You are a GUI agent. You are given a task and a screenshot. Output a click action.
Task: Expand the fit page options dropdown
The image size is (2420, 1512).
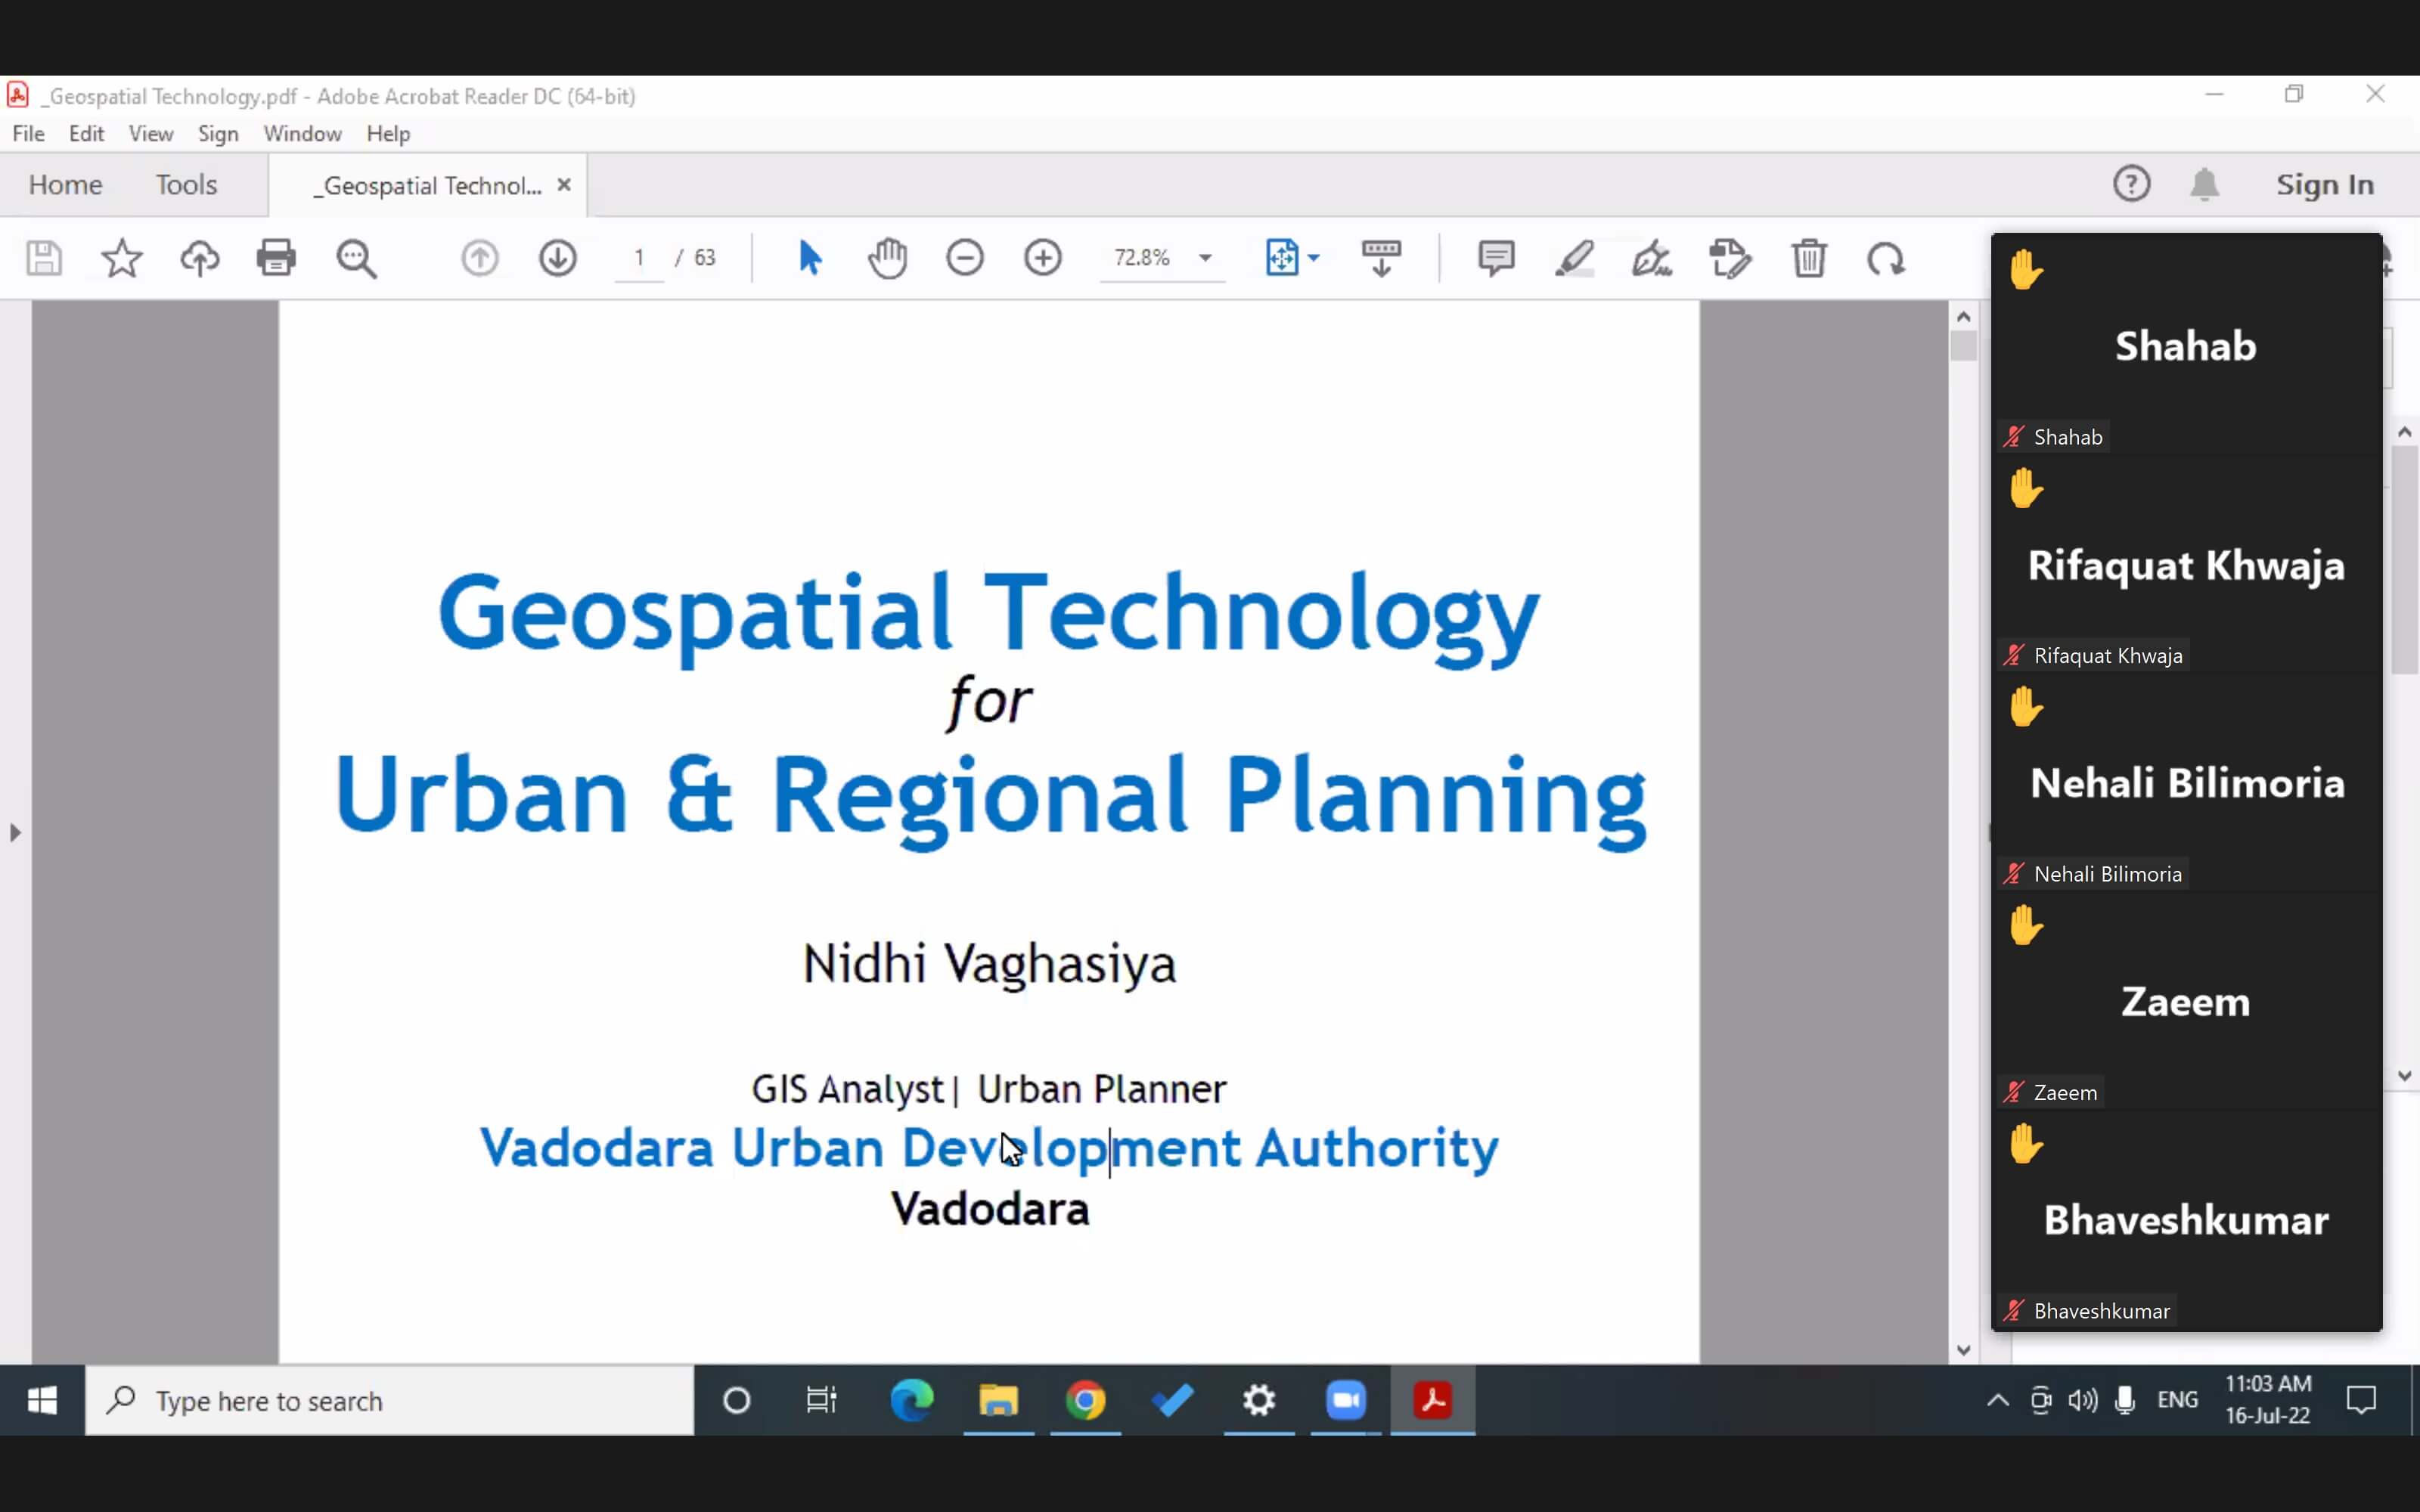(x=1314, y=258)
